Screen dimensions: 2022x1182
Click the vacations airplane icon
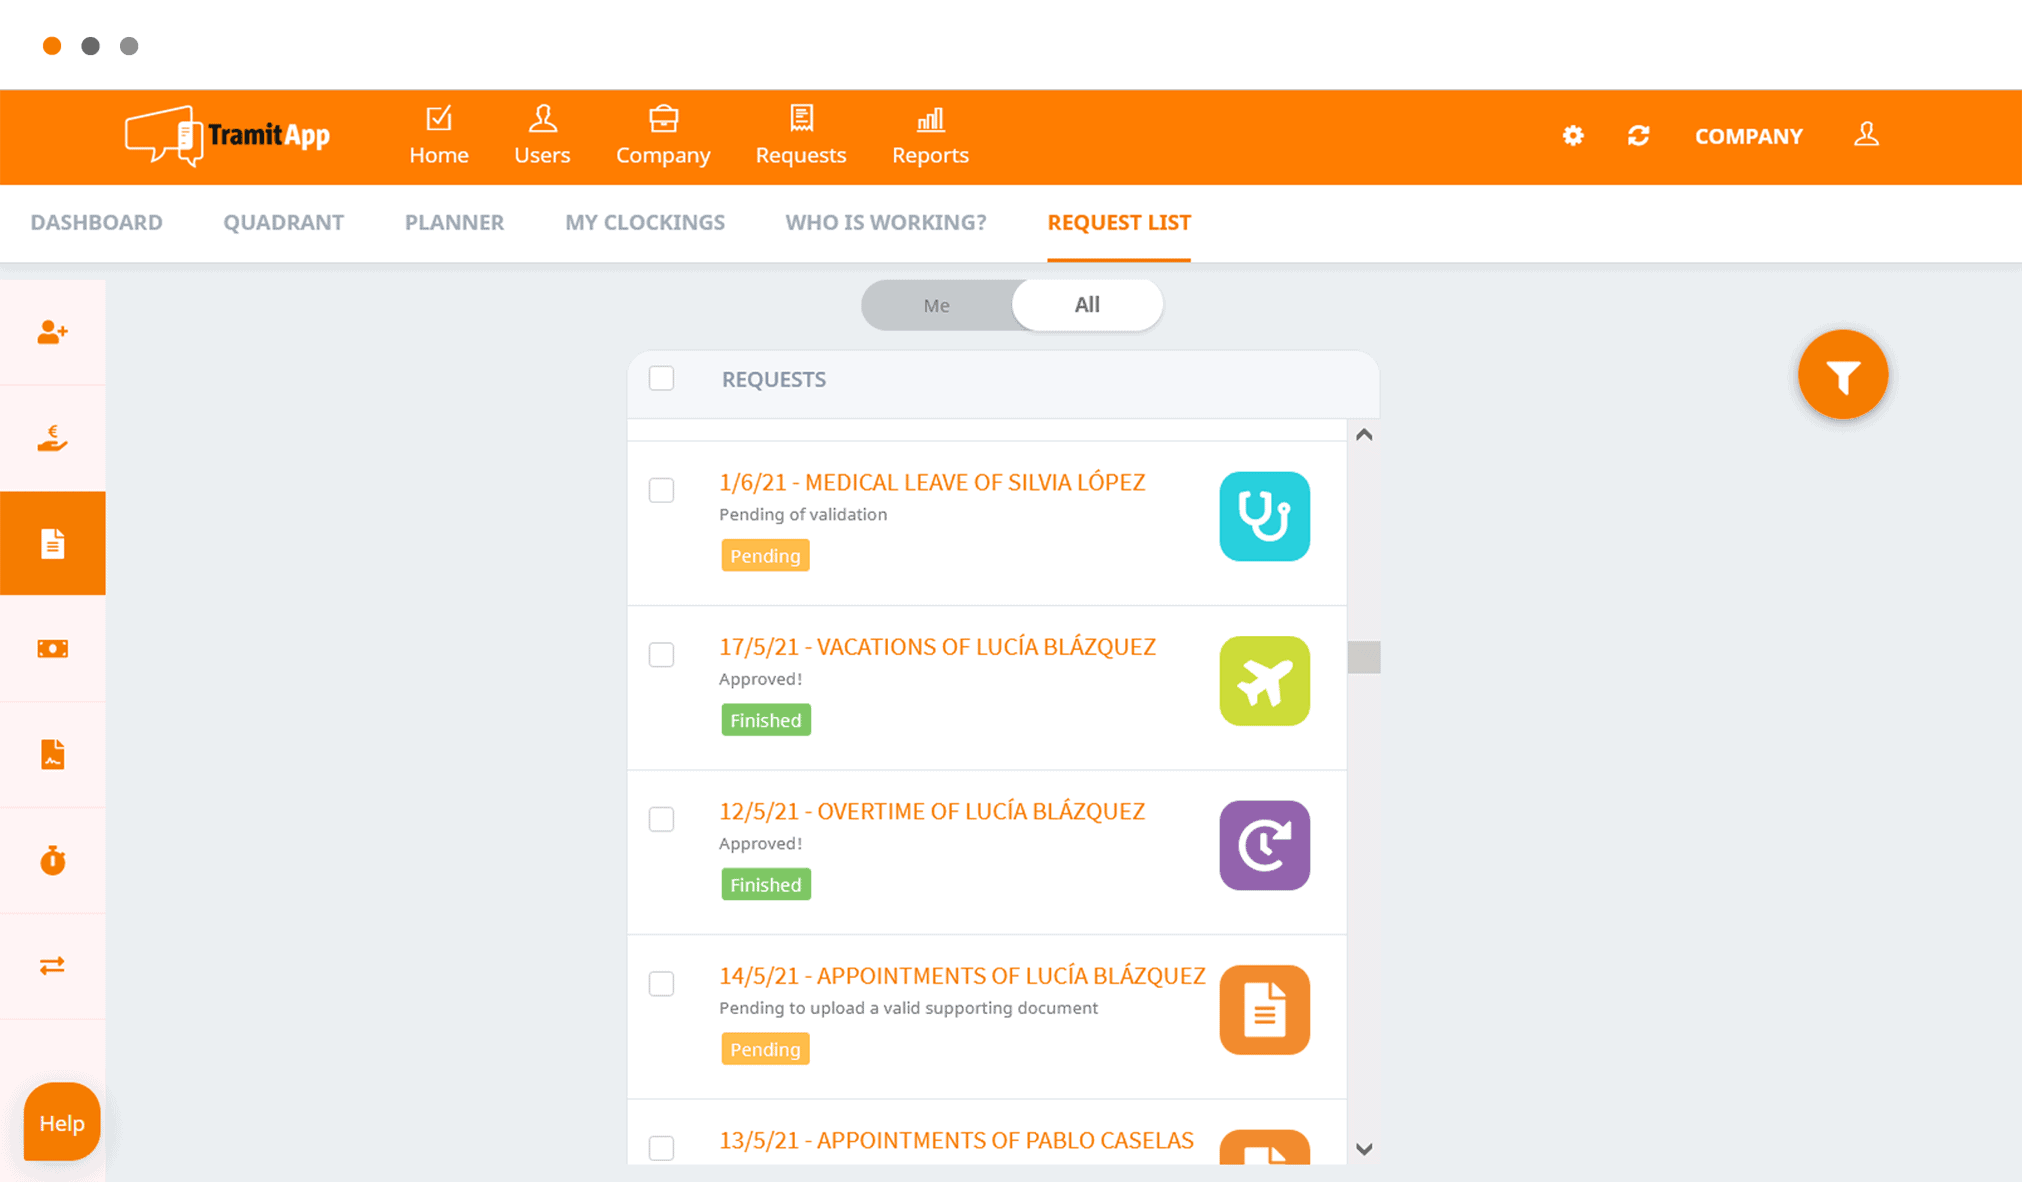point(1264,681)
